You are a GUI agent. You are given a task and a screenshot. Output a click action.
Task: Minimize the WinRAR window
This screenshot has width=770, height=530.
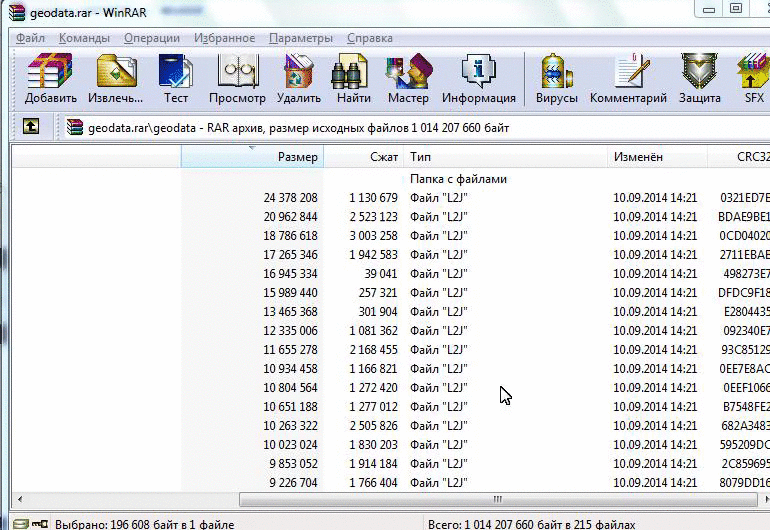click(709, 8)
